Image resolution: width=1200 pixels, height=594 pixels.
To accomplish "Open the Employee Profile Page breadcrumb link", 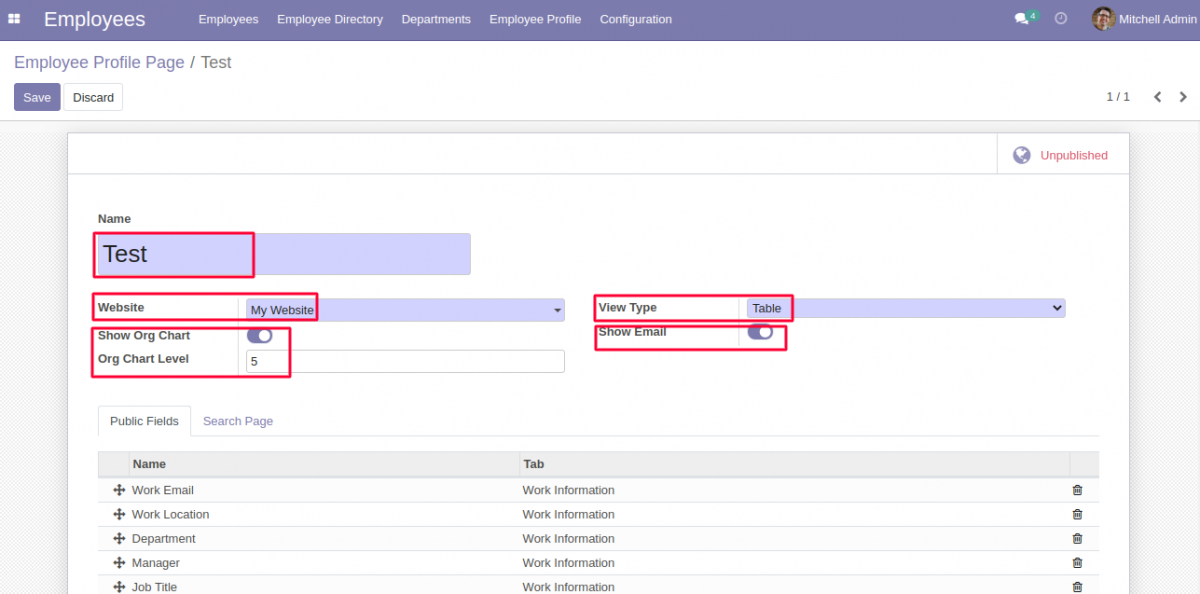I will click(99, 62).
